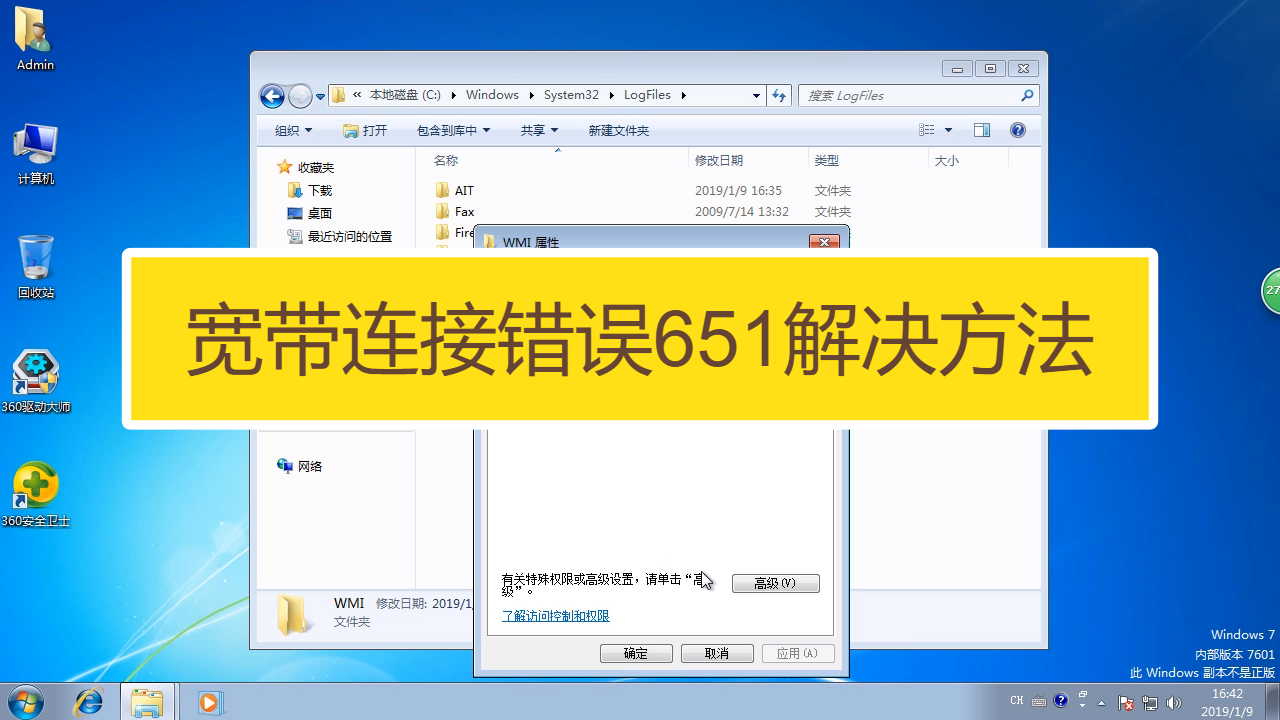Click the Explorer help icon

[1017, 129]
